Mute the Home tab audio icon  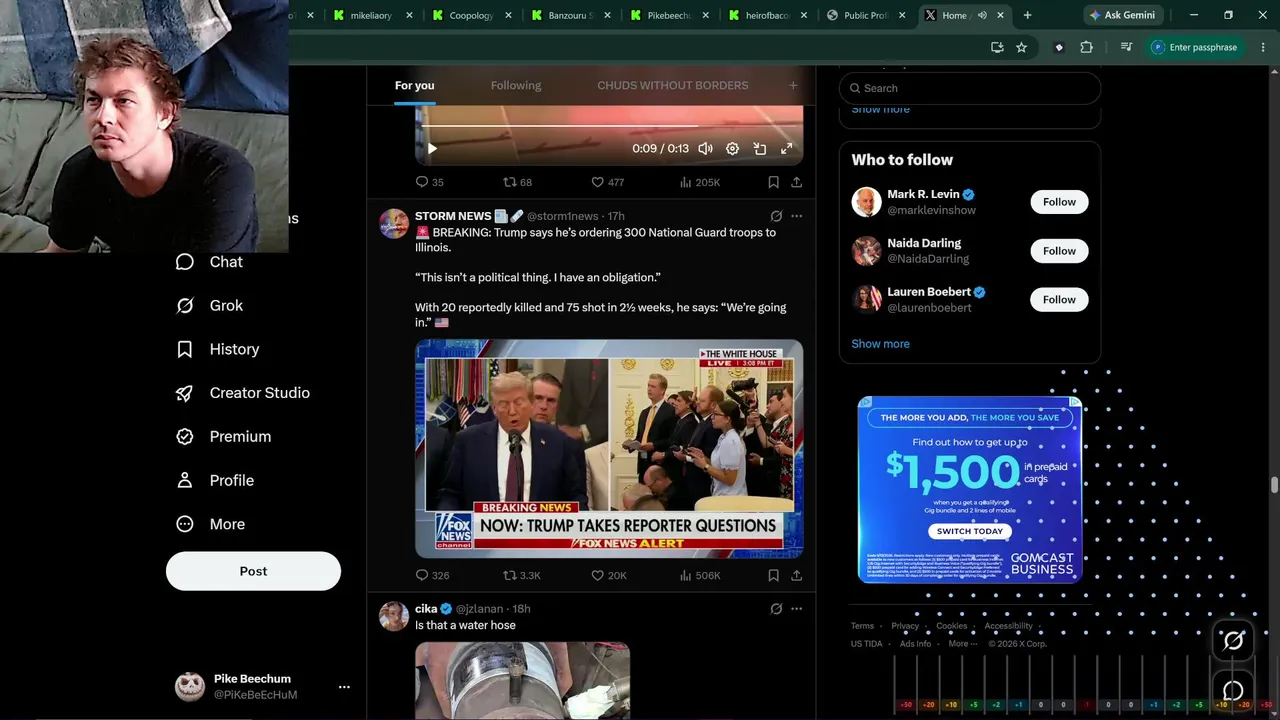click(x=982, y=15)
